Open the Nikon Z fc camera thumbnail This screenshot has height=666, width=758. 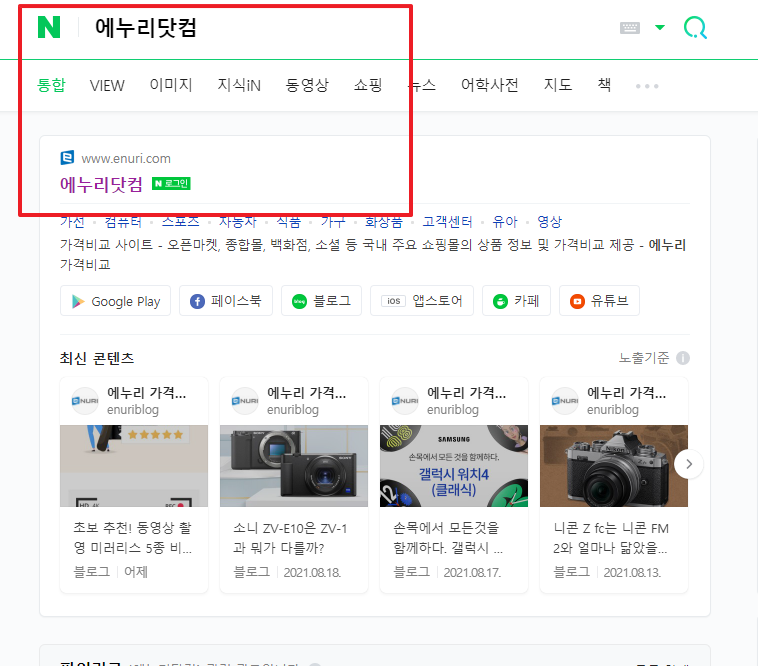[614, 466]
